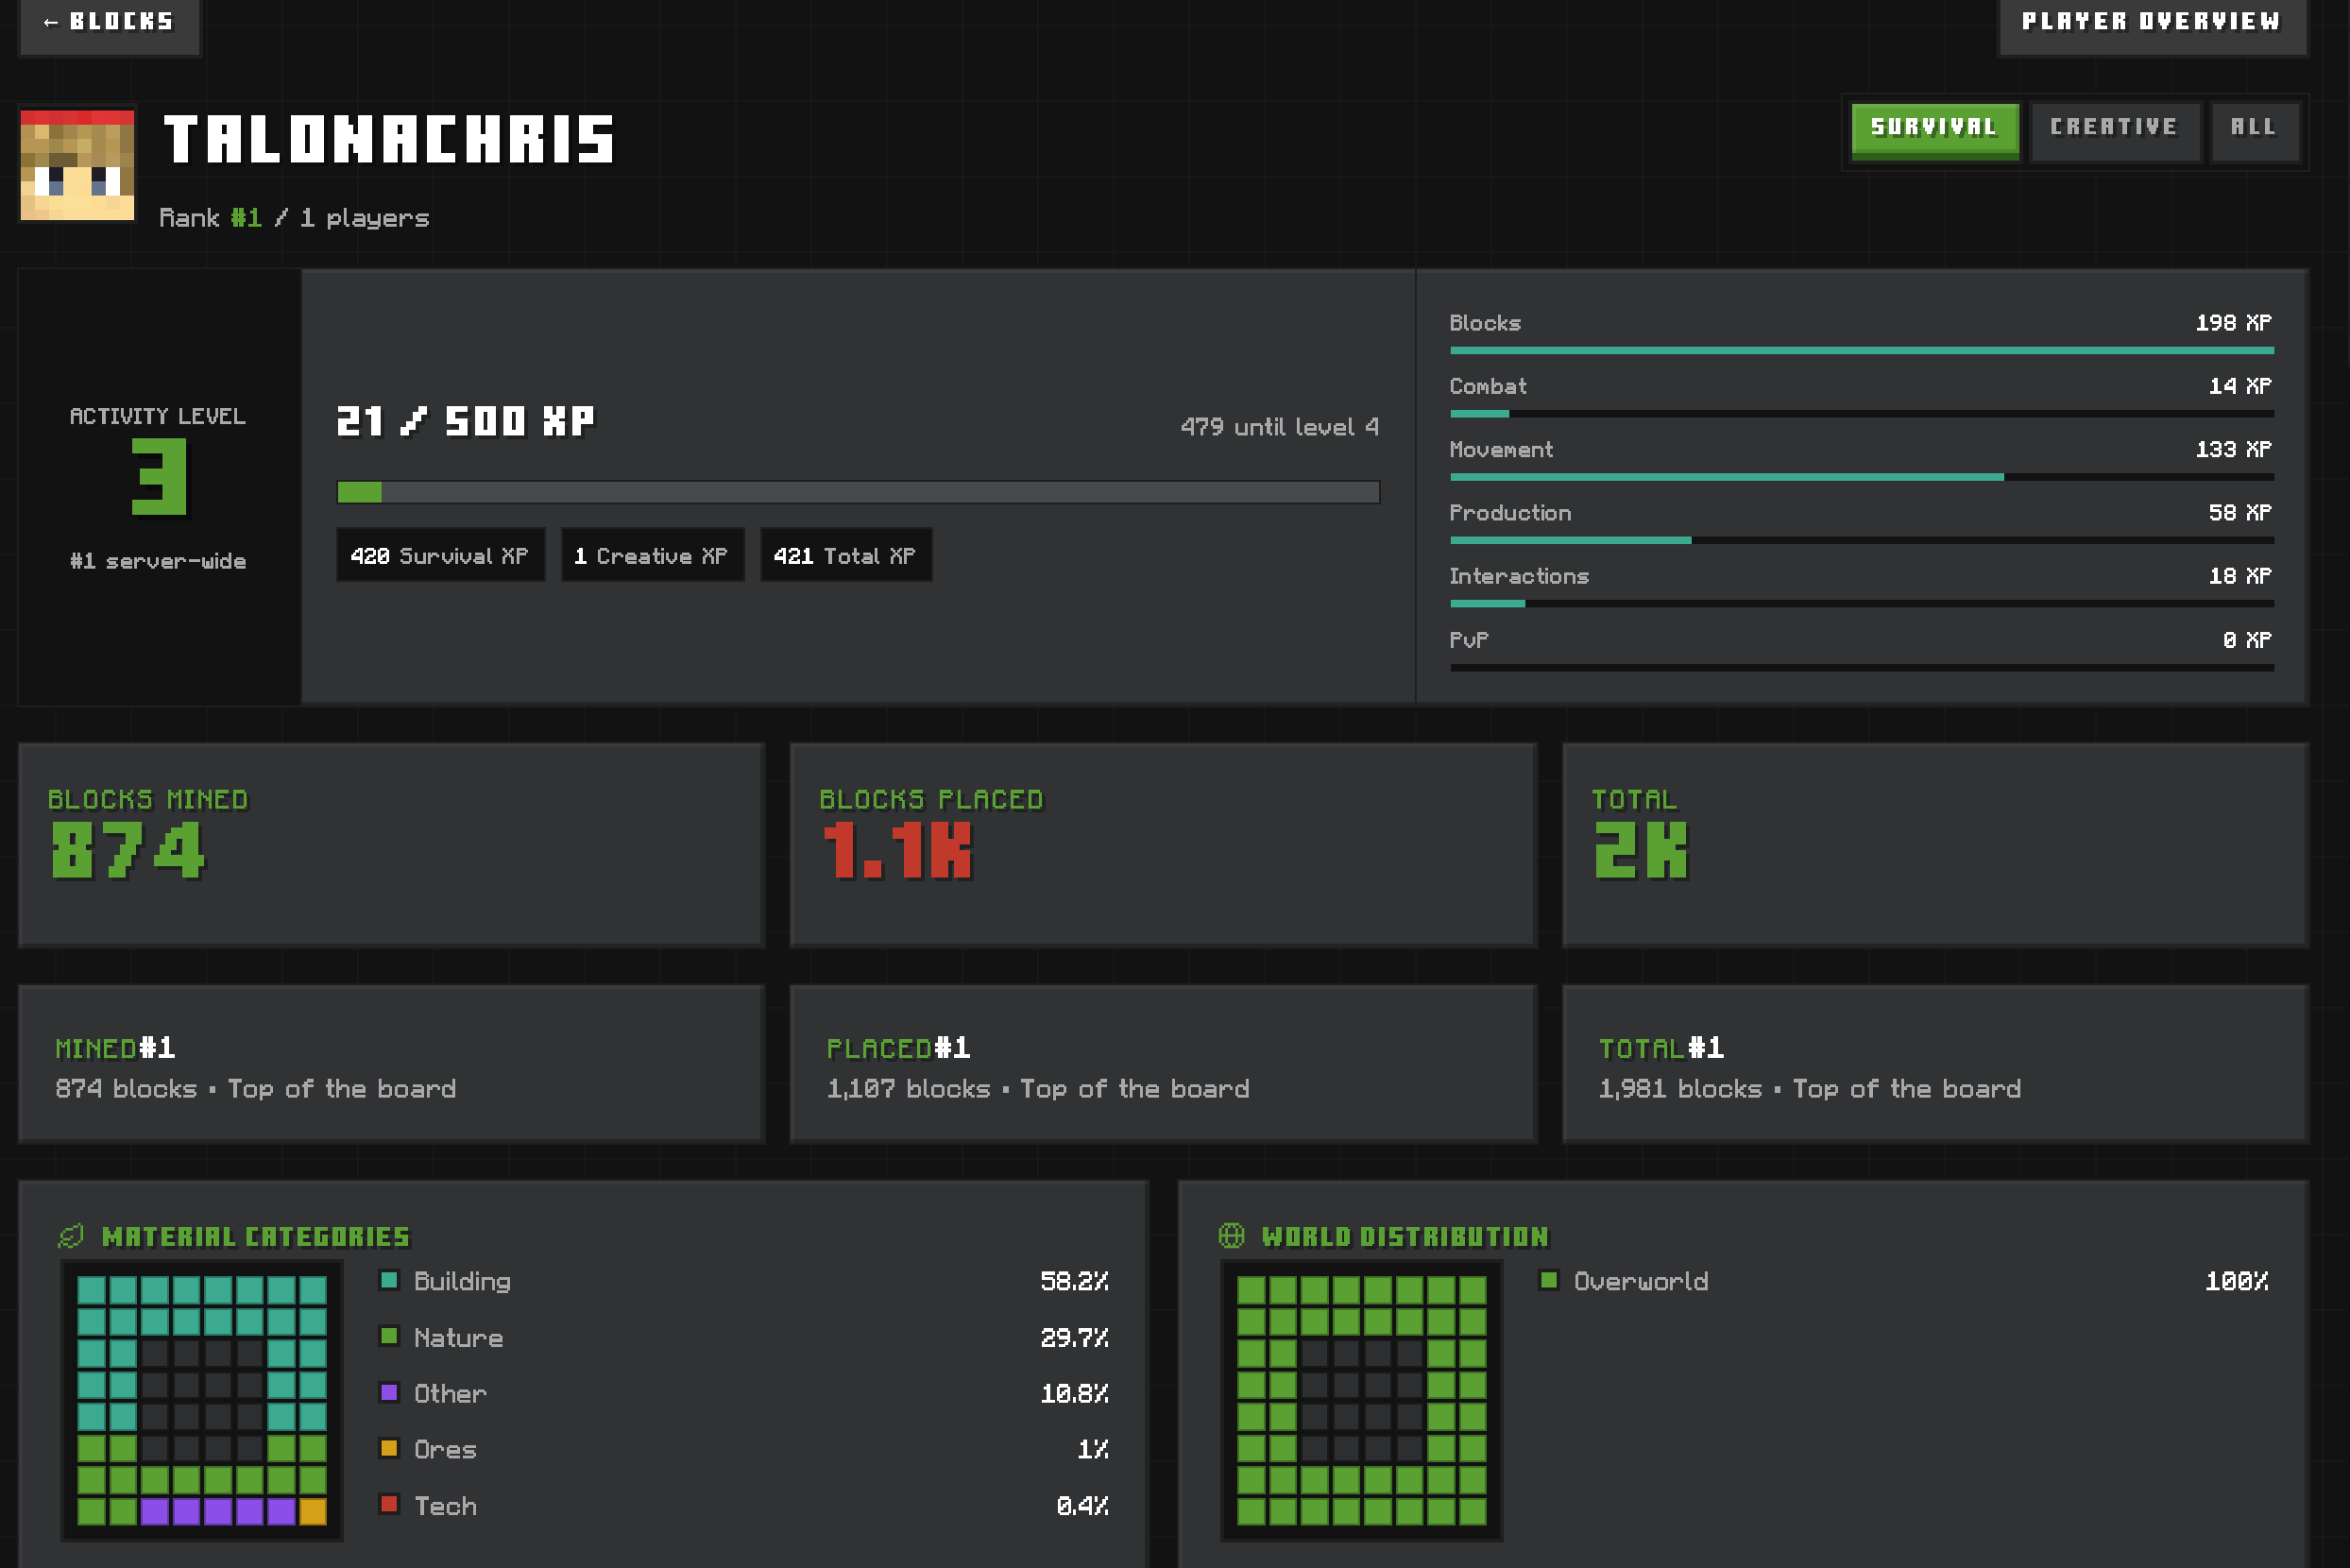
Task: Click the Building legend color swatch
Action: (x=390, y=1280)
